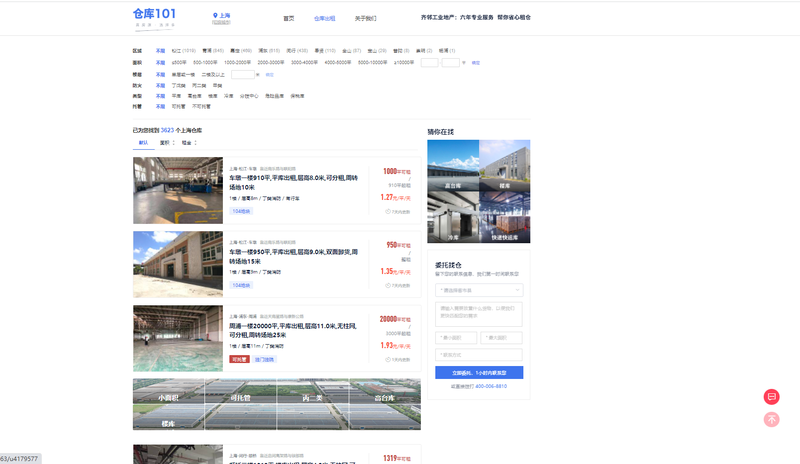Click the 联系方式 contact input field
Screen dimensions: 800x464
click(x=479, y=355)
